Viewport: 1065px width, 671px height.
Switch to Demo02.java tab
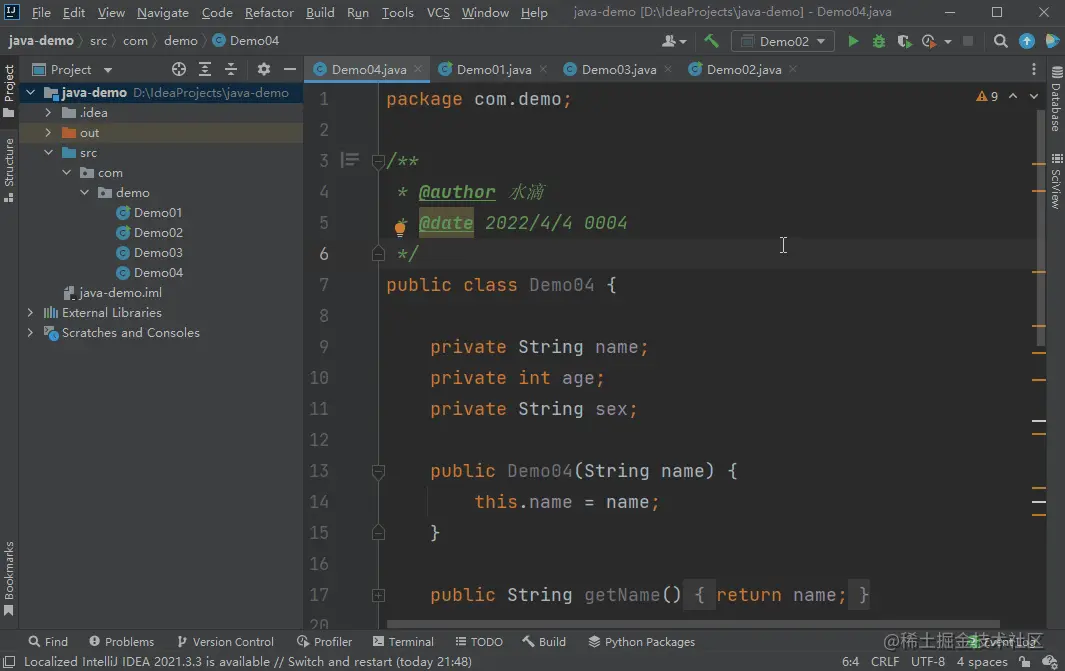[x=743, y=69]
